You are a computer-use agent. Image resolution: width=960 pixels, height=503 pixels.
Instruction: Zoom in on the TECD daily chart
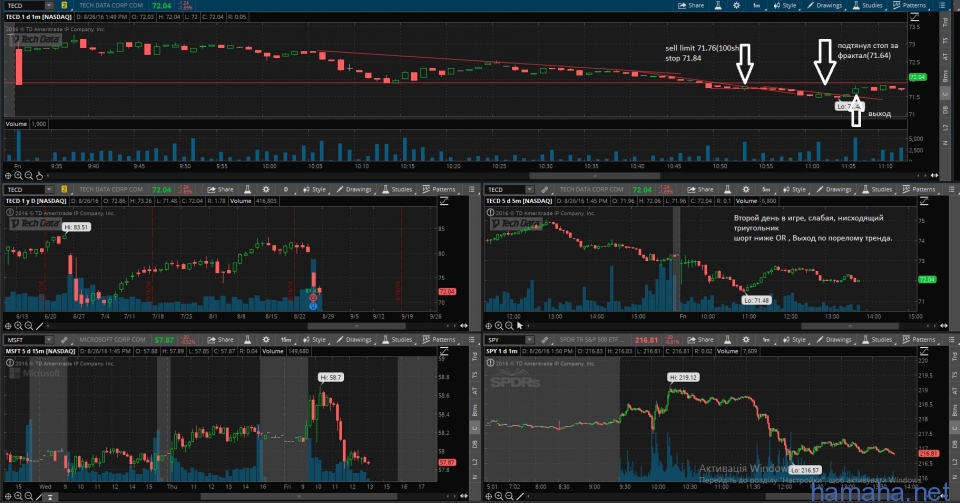pos(18,326)
